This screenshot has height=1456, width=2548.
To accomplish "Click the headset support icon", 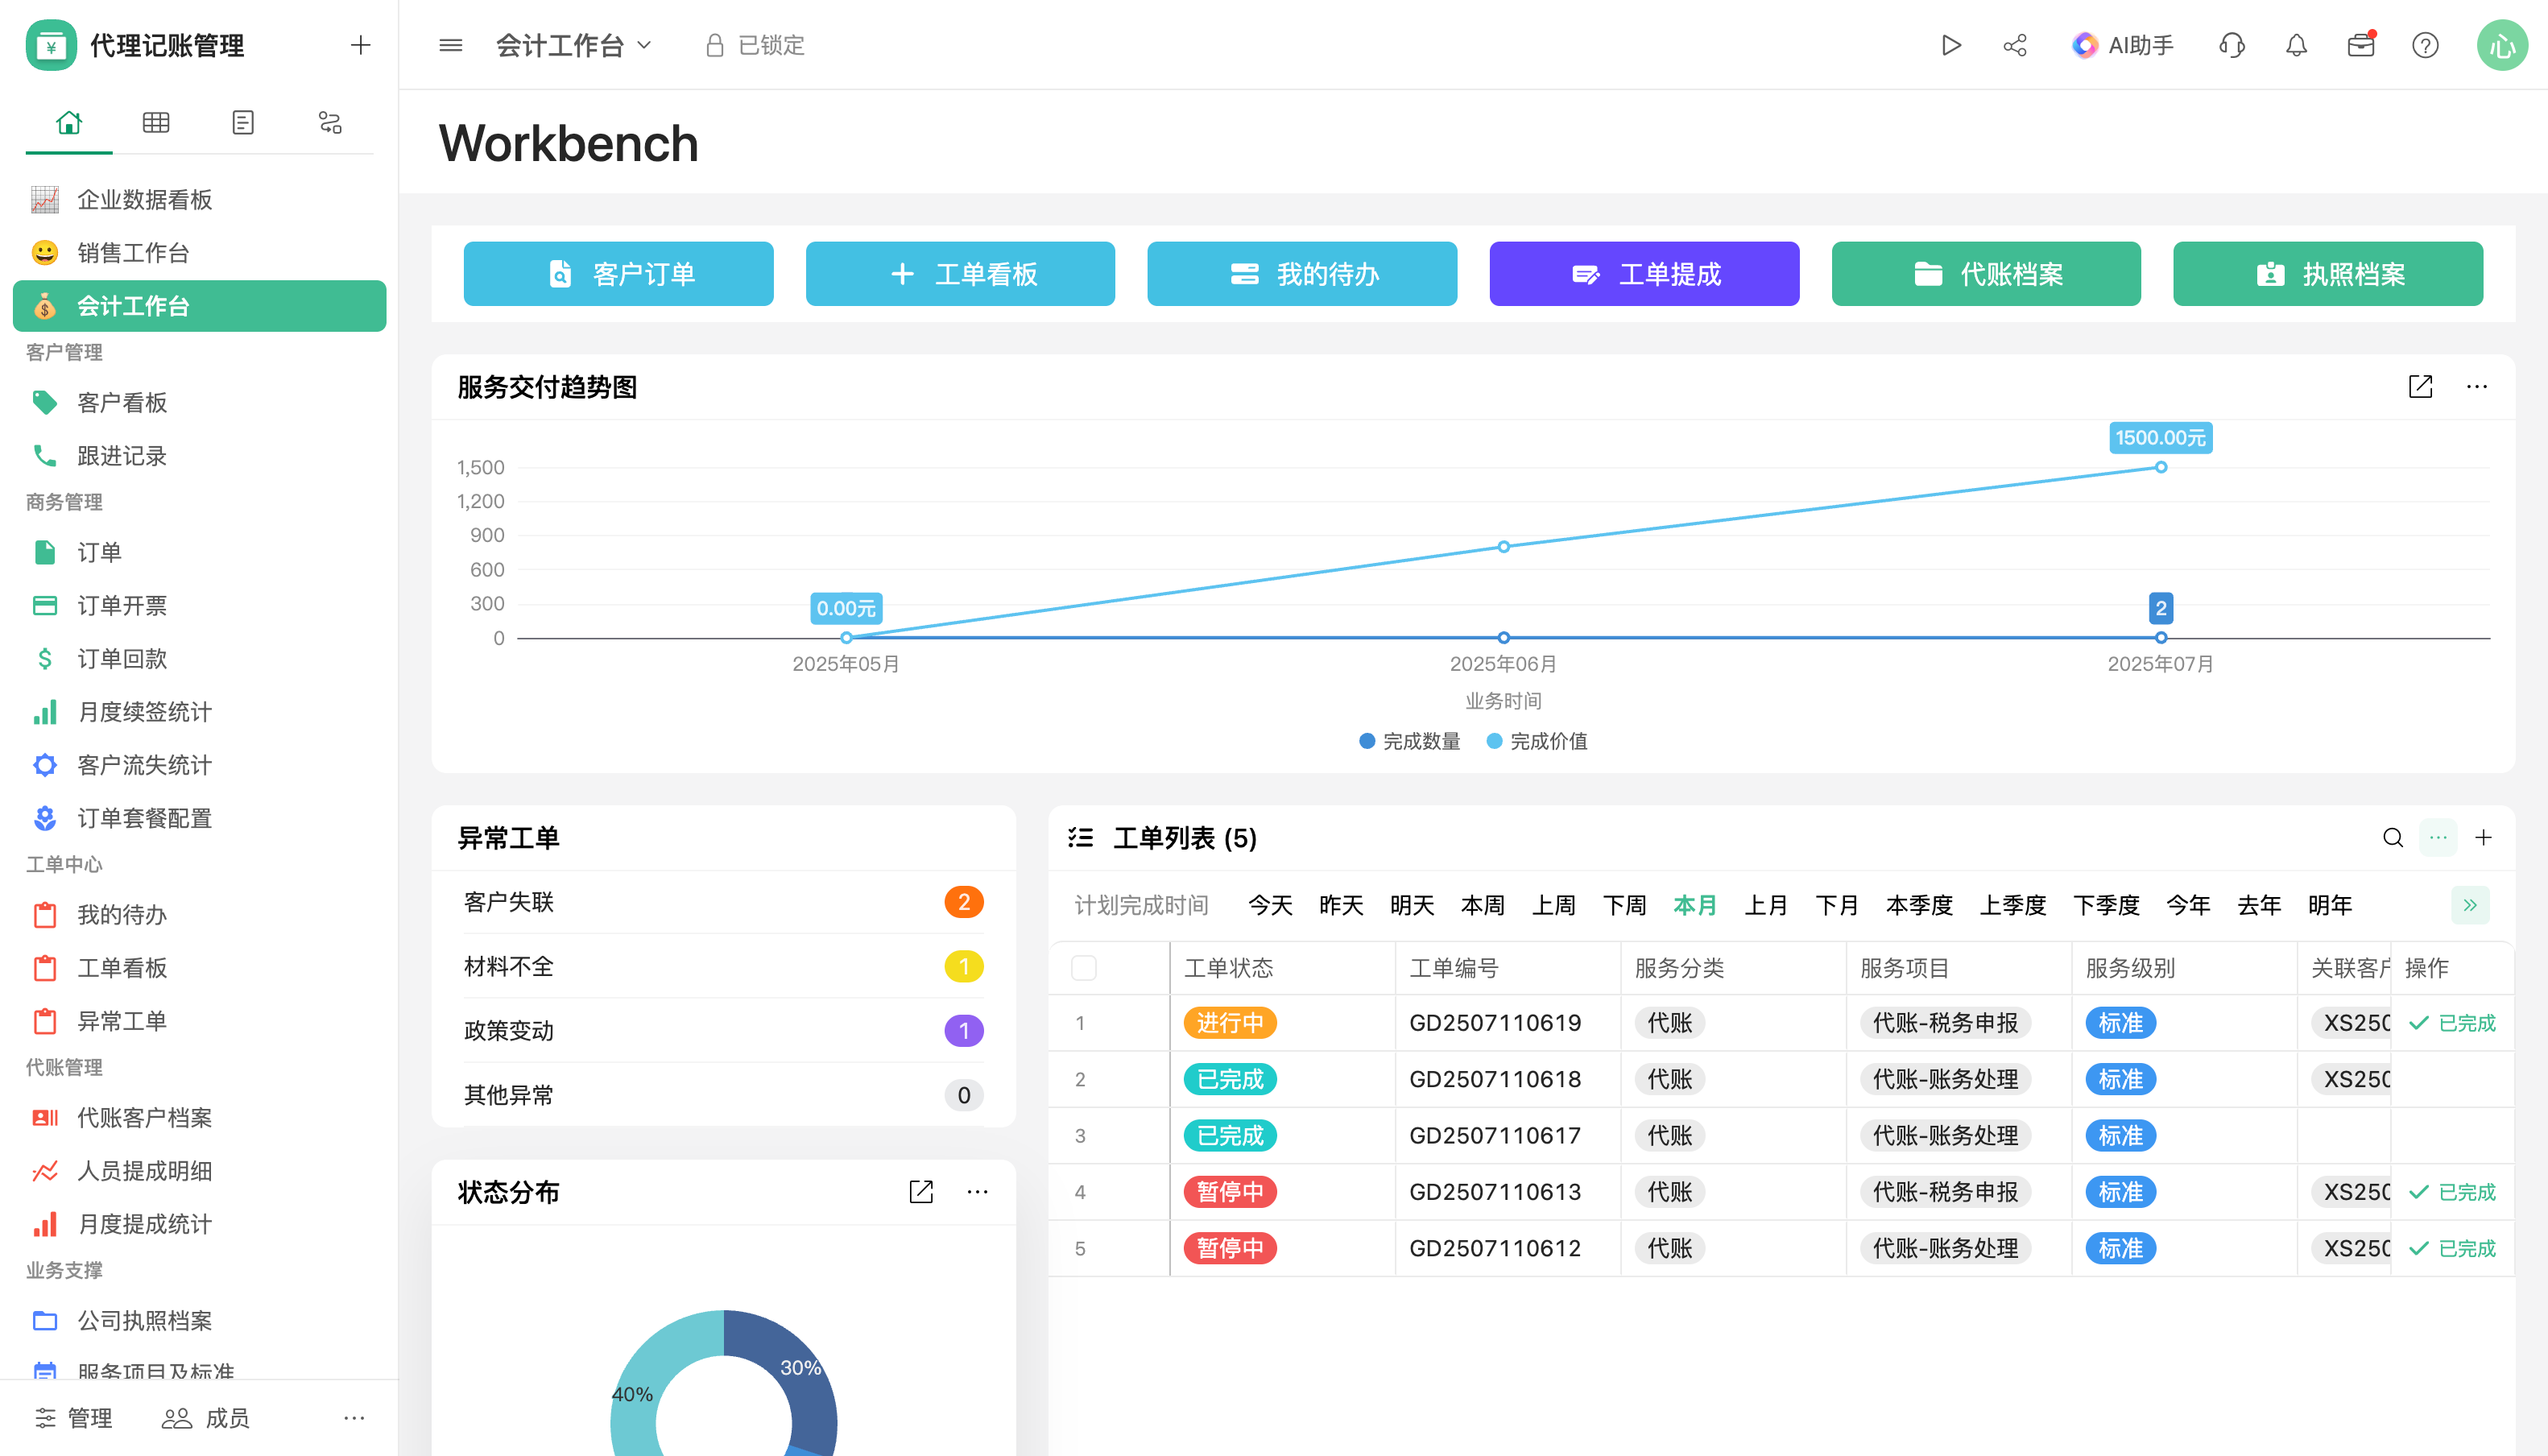I will [x=2232, y=45].
